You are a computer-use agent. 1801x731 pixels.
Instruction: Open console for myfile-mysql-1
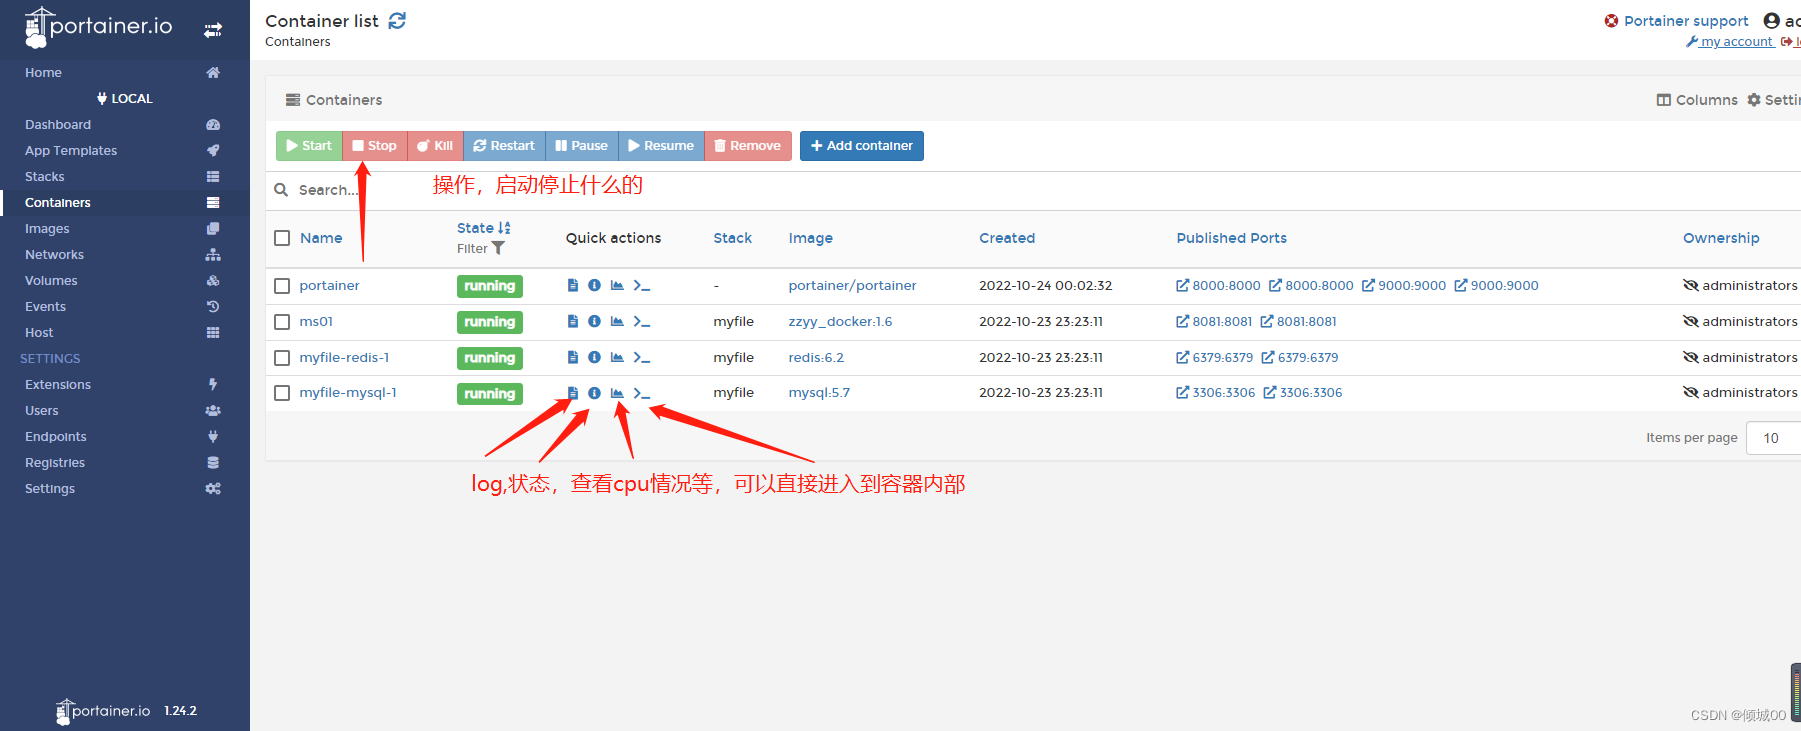642,393
